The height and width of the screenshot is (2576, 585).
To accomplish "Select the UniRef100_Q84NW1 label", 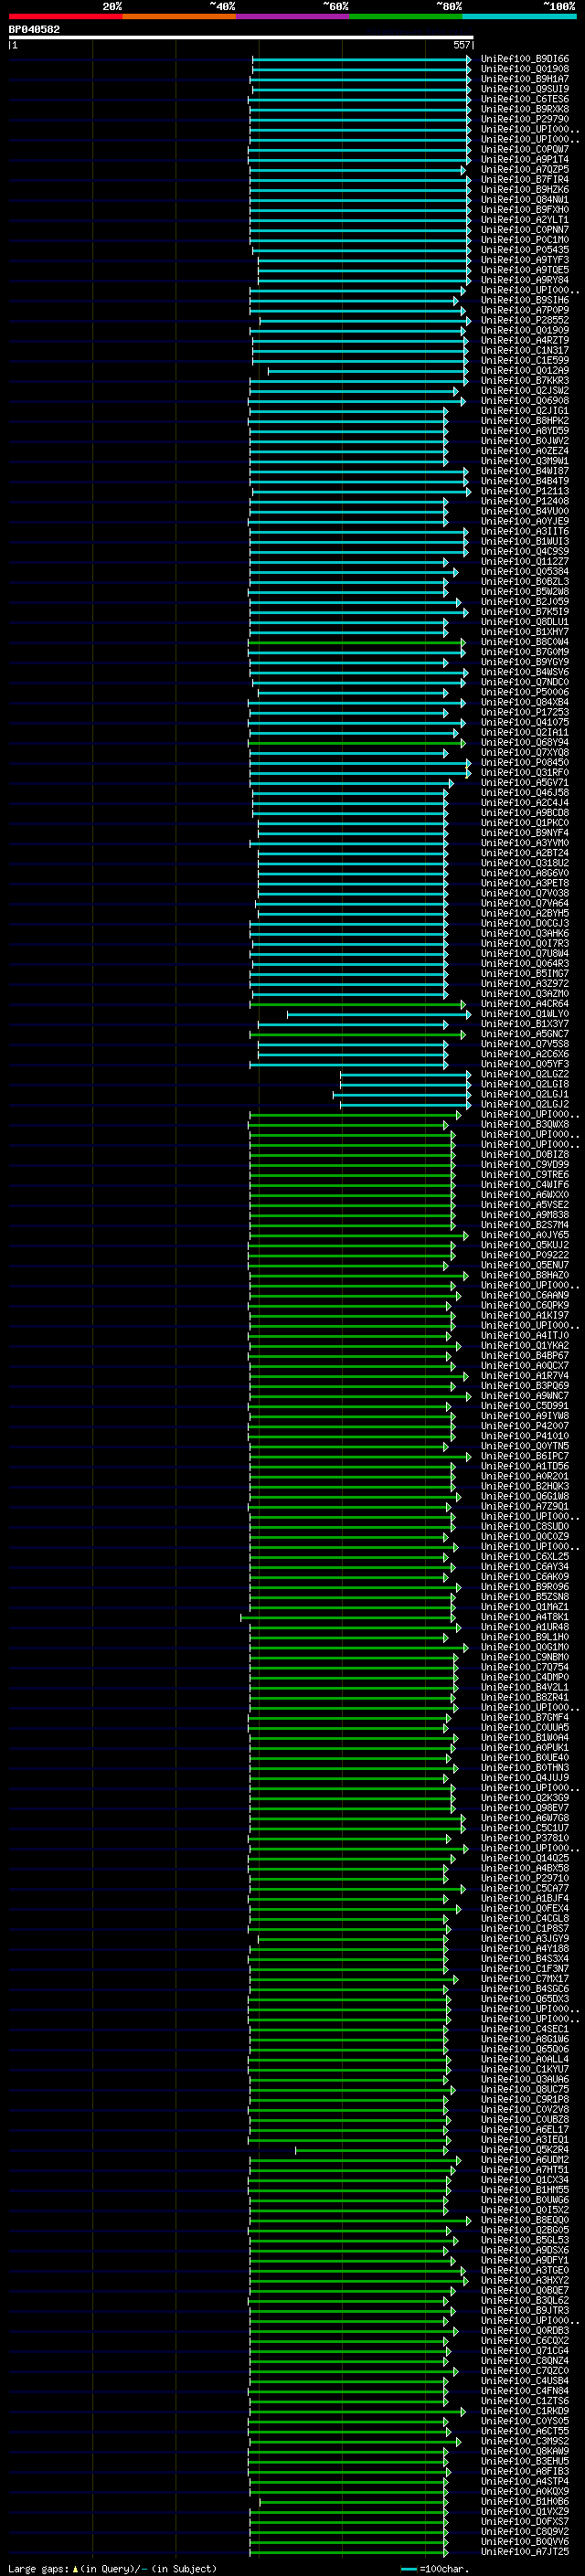I will [525, 200].
